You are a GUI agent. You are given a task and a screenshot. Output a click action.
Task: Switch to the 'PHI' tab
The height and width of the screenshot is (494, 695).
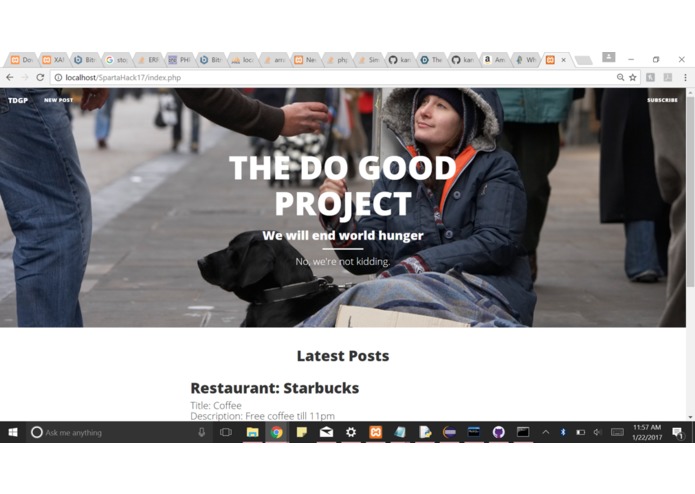tap(180, 60)
